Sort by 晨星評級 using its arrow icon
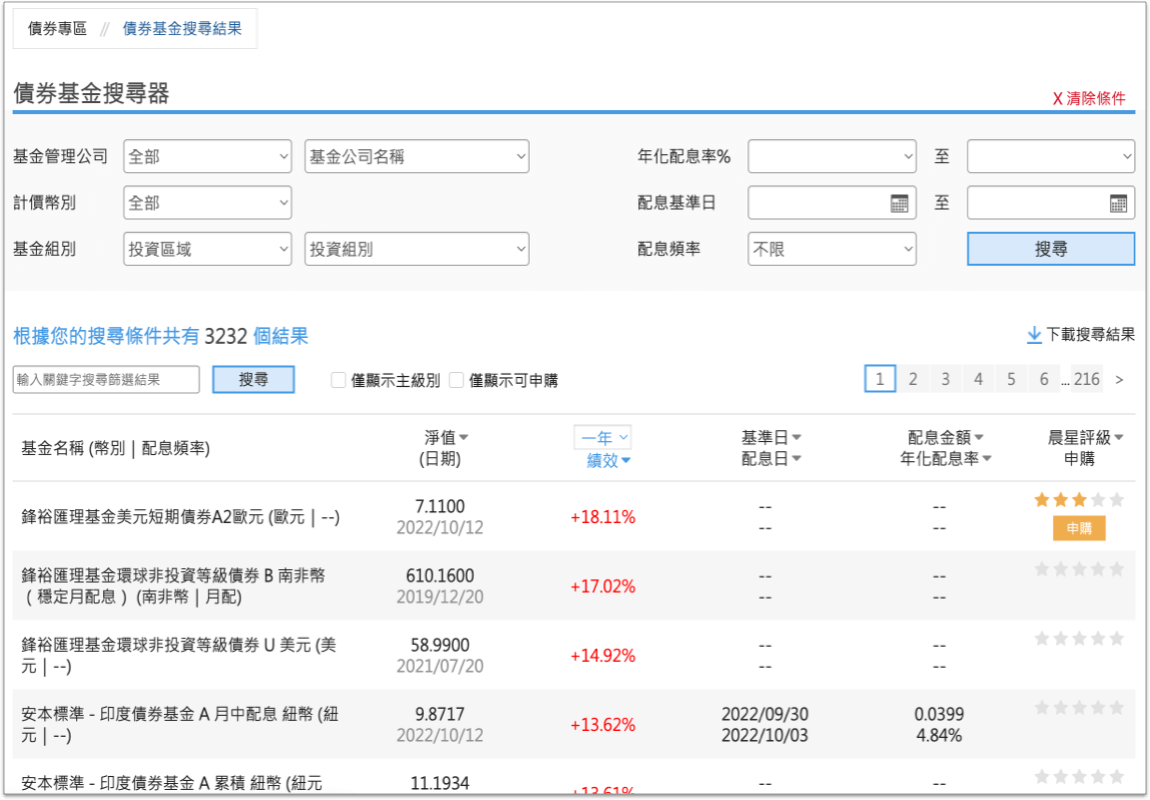 (1119, 438)
